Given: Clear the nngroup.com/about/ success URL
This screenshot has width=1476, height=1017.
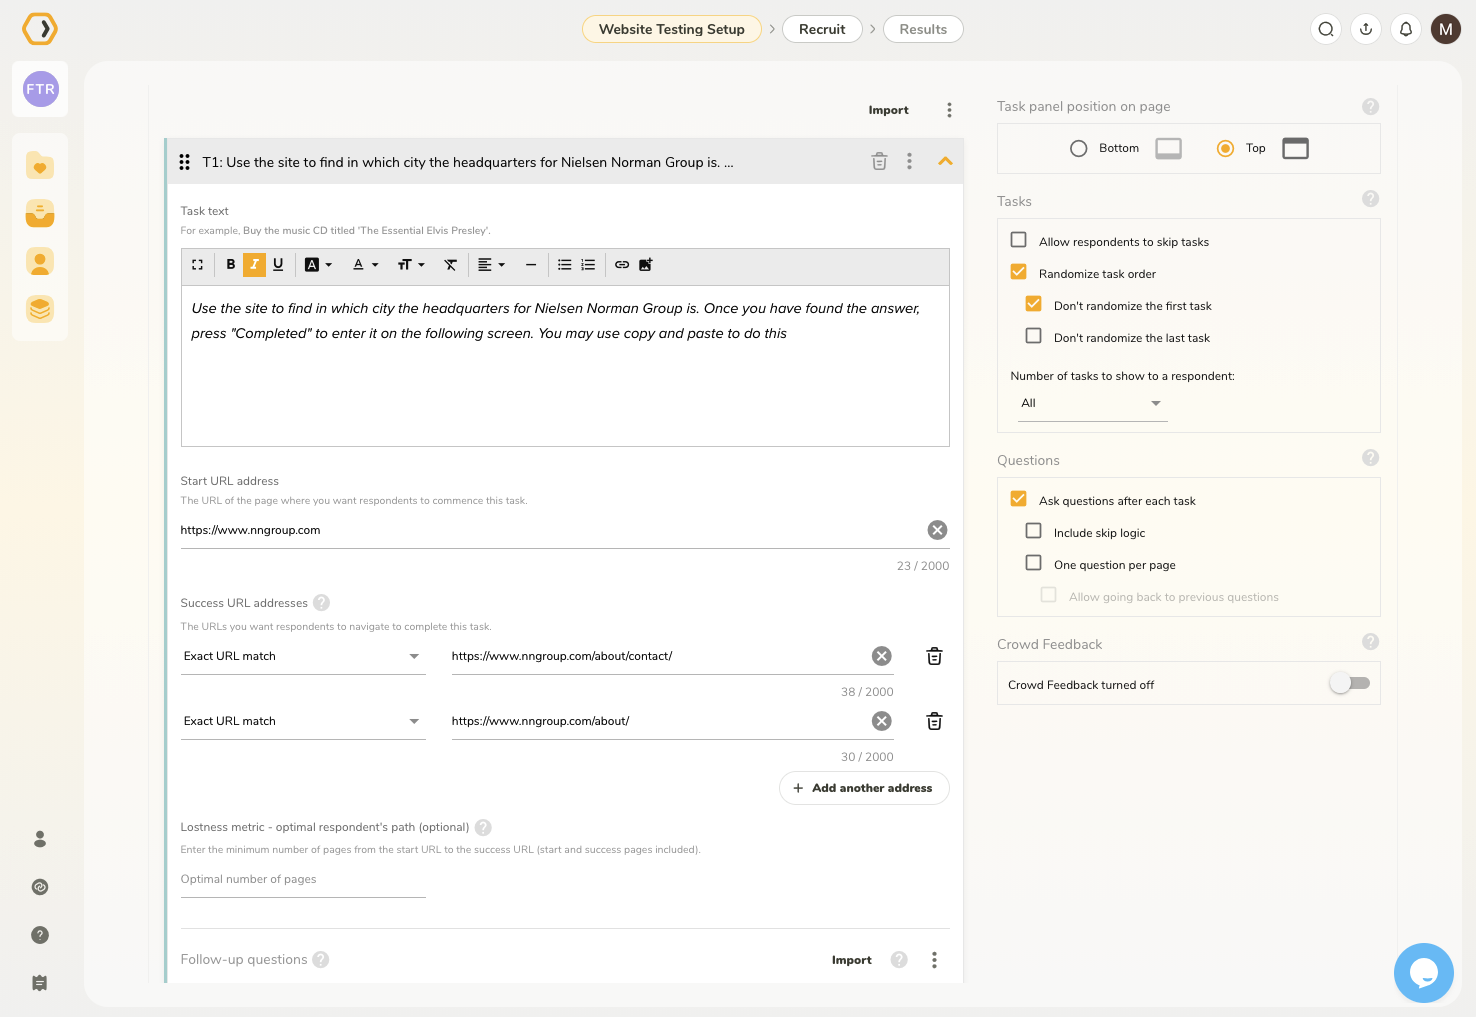Looking at the screenshot, I should tap(881, 721).
